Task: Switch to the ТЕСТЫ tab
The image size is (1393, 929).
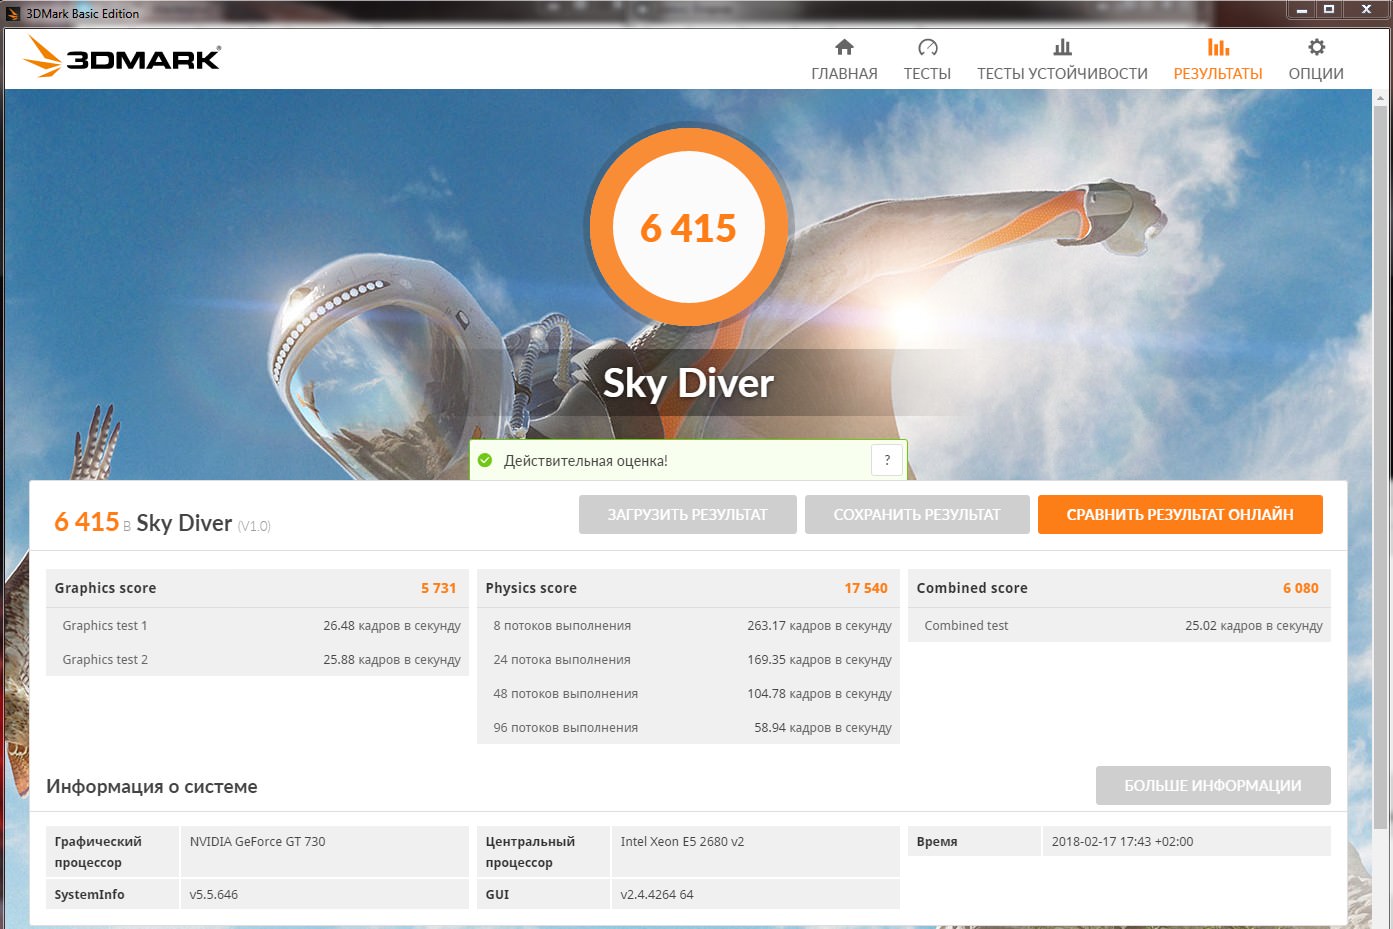Action: (x=927, y=60)
